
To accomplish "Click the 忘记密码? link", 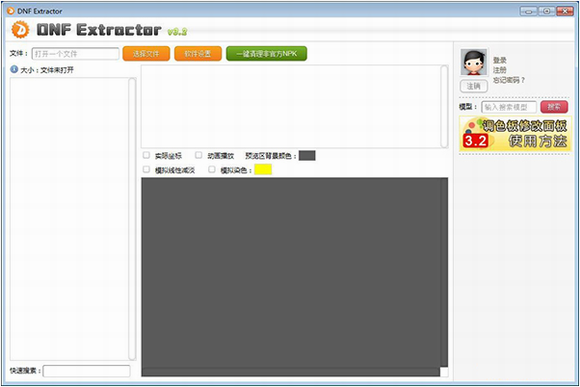I will 509,80.
